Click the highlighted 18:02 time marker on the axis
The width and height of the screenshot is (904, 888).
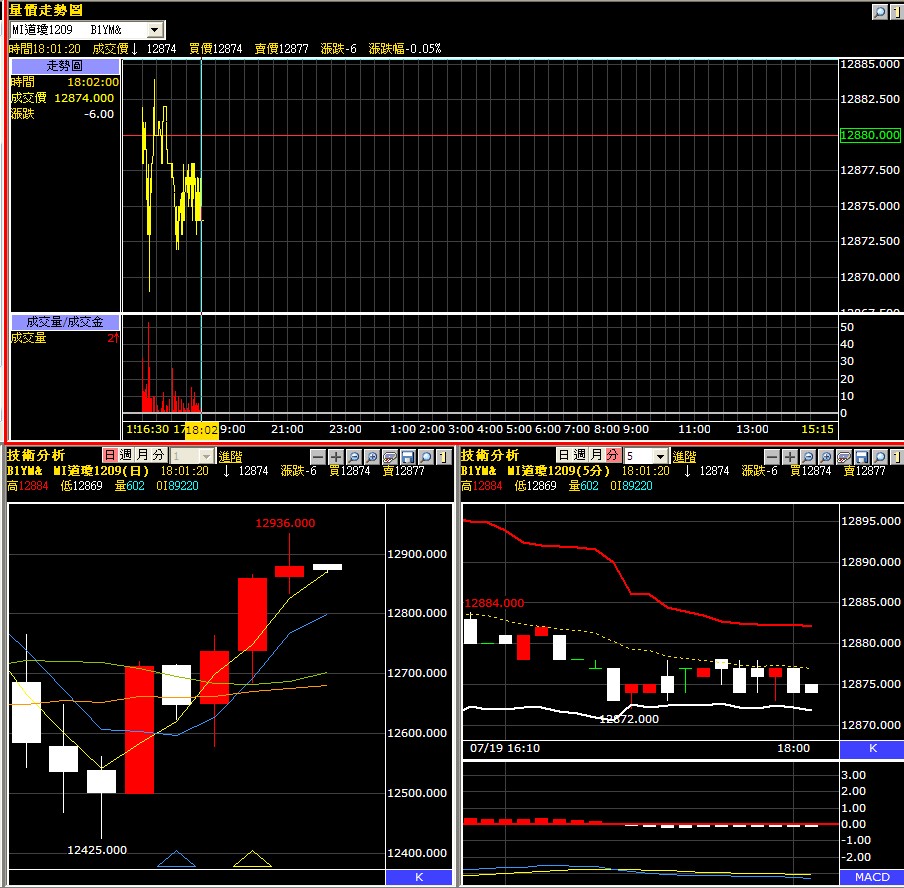(x=202, y=430)
